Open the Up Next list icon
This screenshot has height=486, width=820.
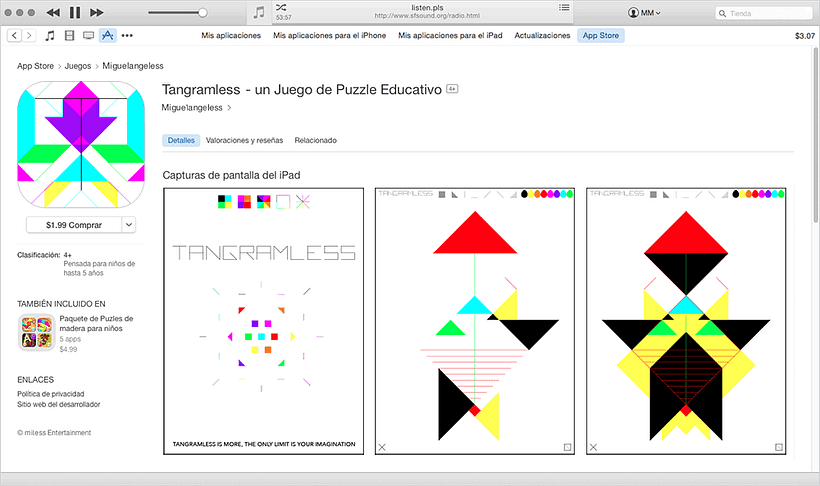pos(565,8)
